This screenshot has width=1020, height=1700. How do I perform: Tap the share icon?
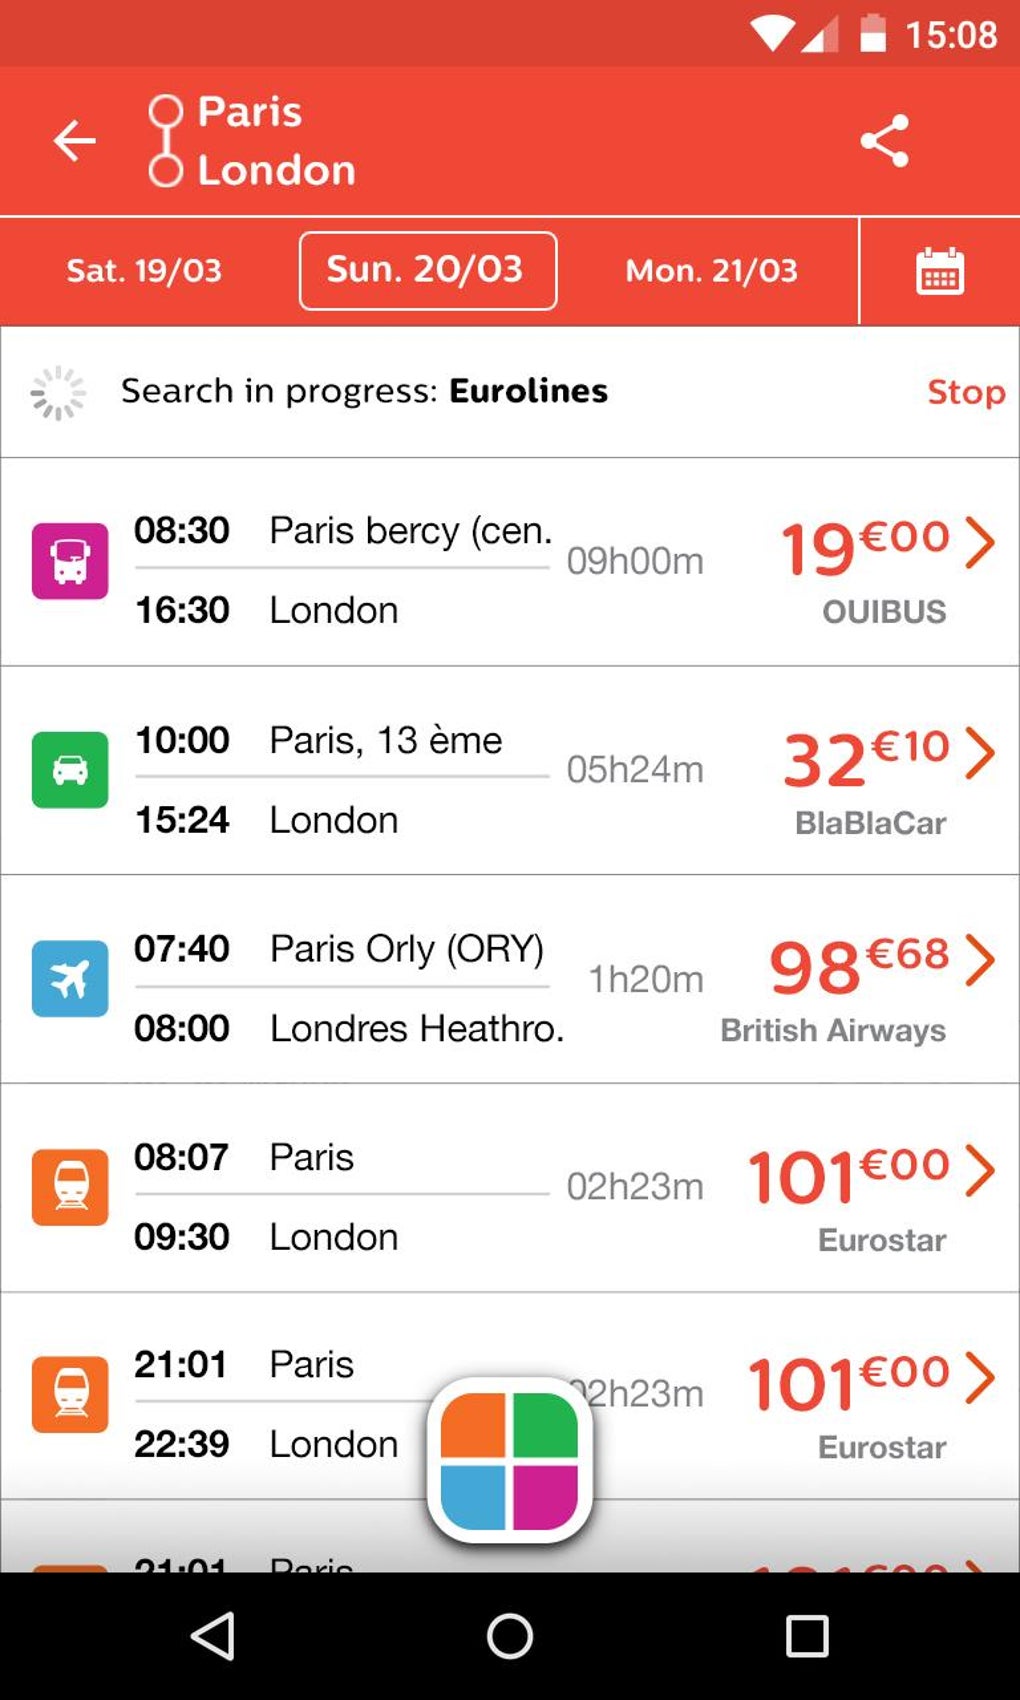885,140
